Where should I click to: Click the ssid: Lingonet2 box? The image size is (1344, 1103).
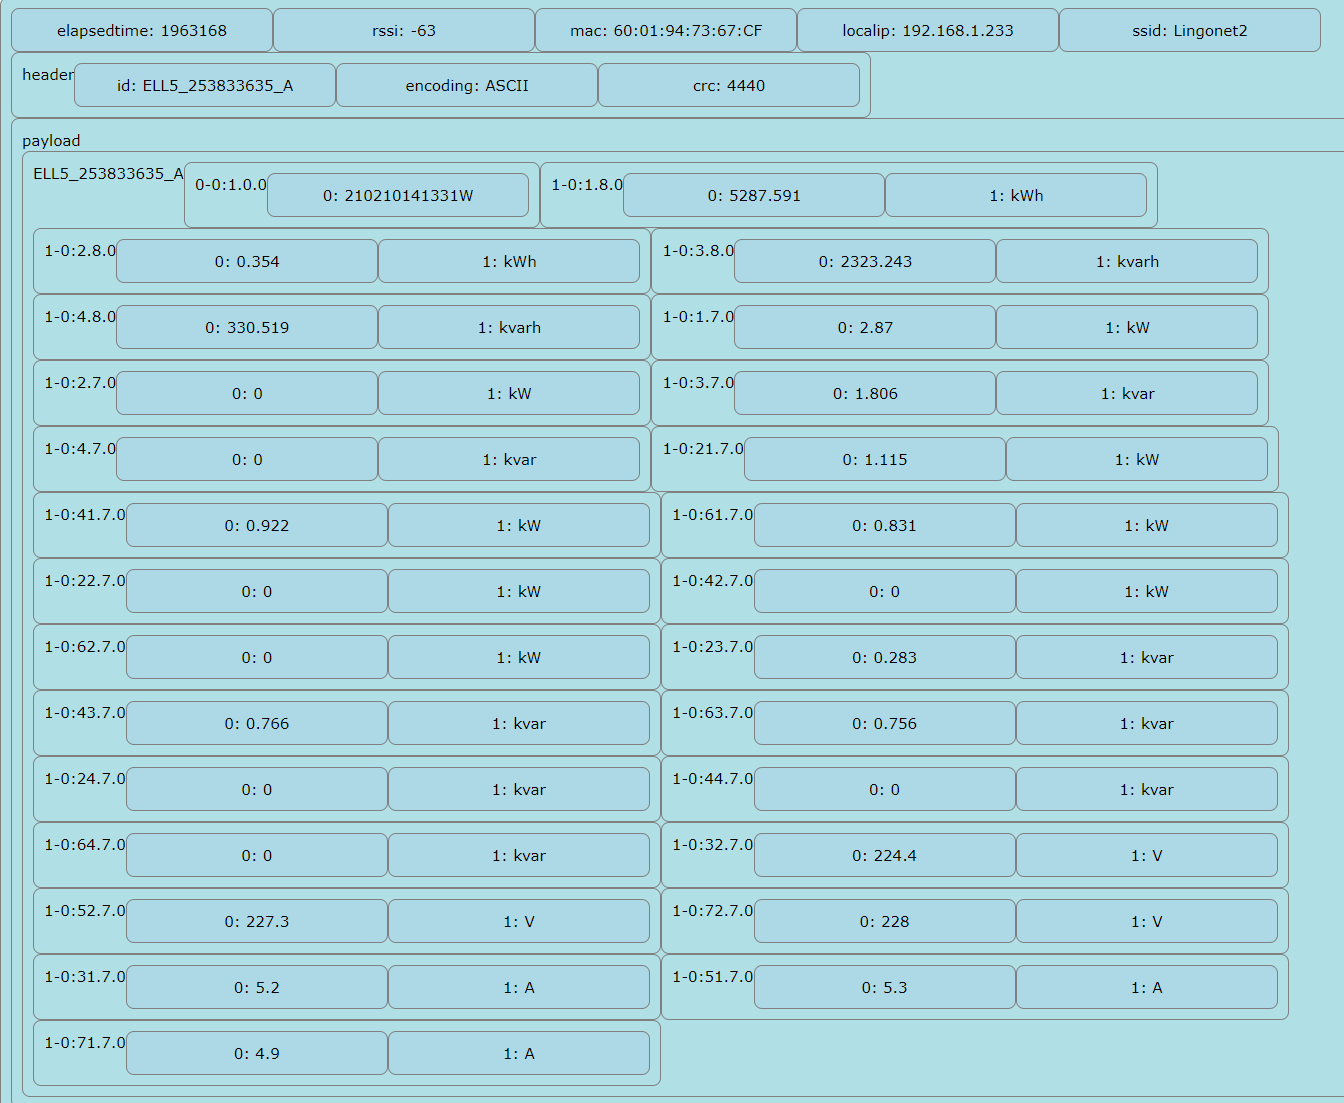pyautogui.click(x=1190, y=30)
